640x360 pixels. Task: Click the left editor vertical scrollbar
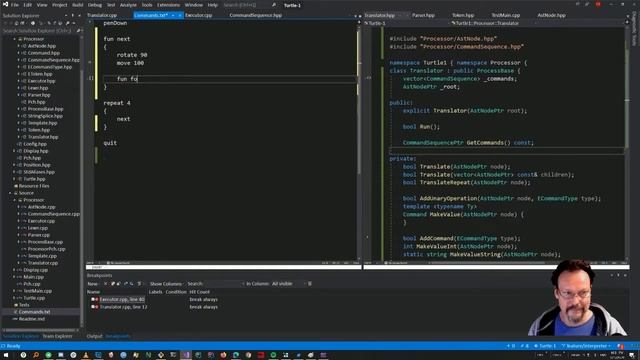[x=359, y=139]
